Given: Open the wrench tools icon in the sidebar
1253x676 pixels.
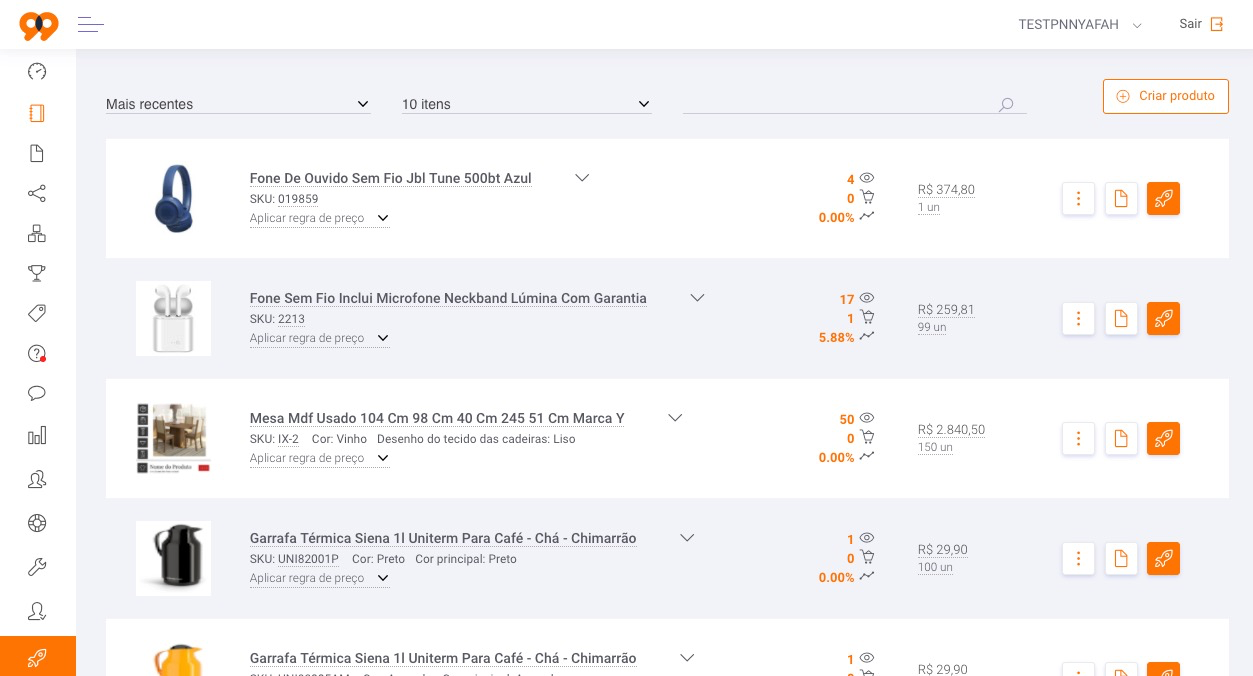Looking at the screenshot, I should click(37, 567).
